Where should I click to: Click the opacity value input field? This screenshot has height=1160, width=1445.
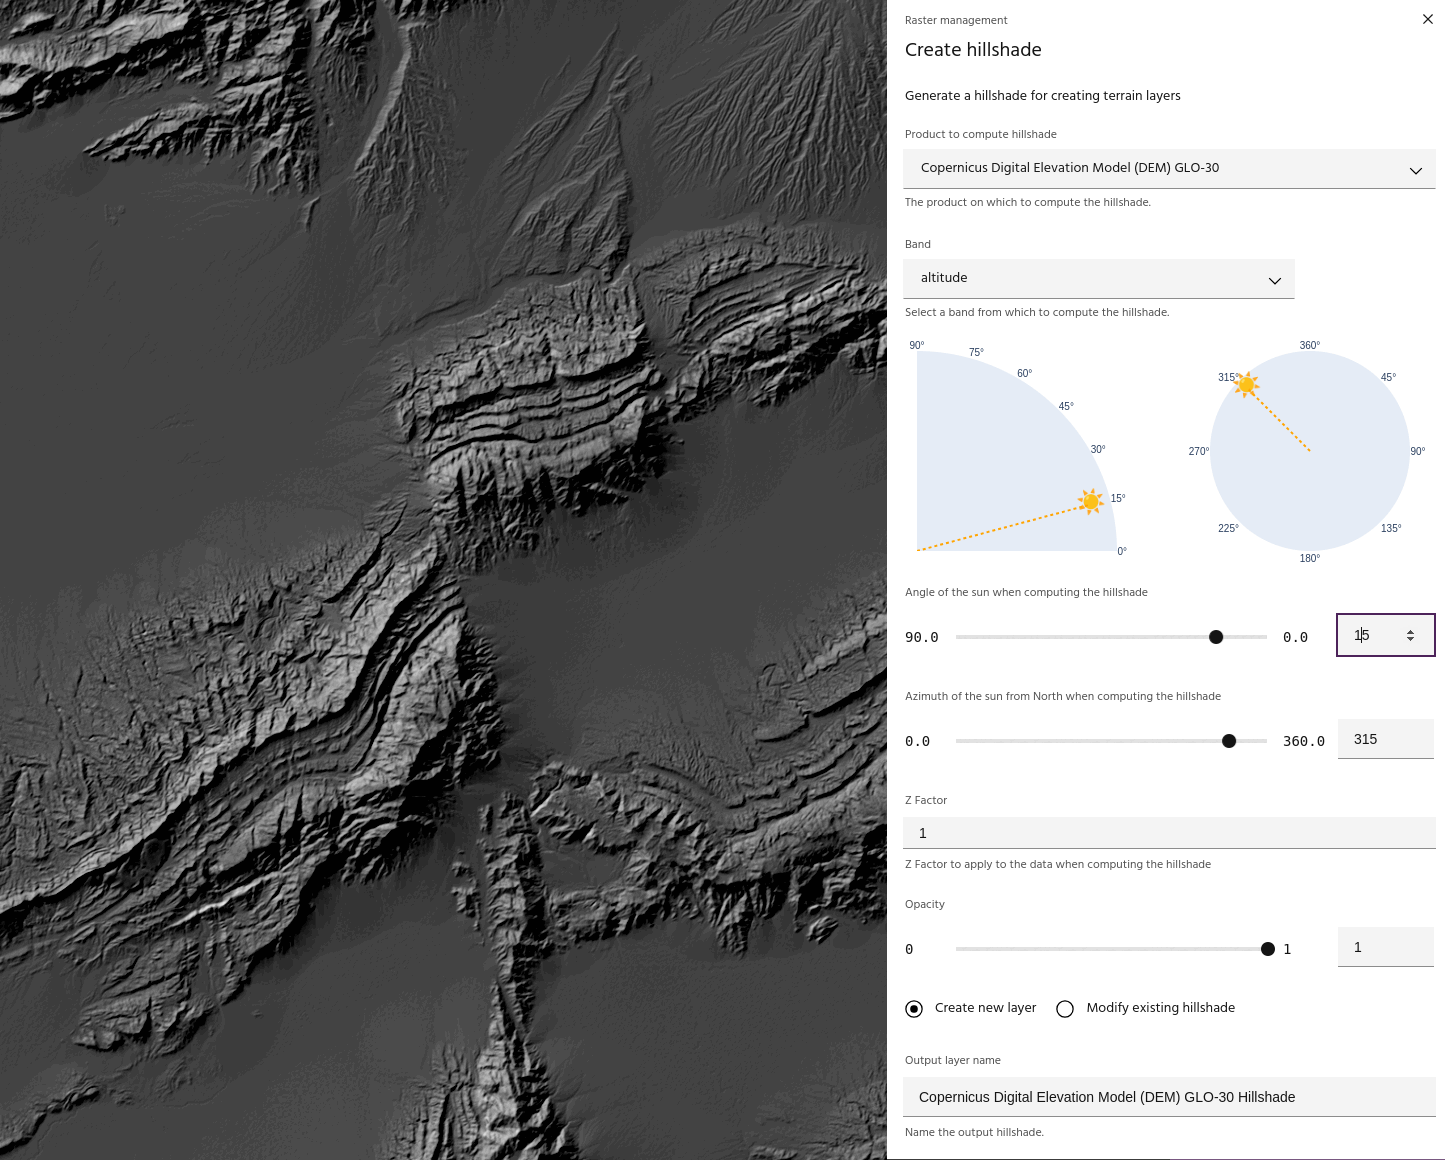(x=1385, y=948)
